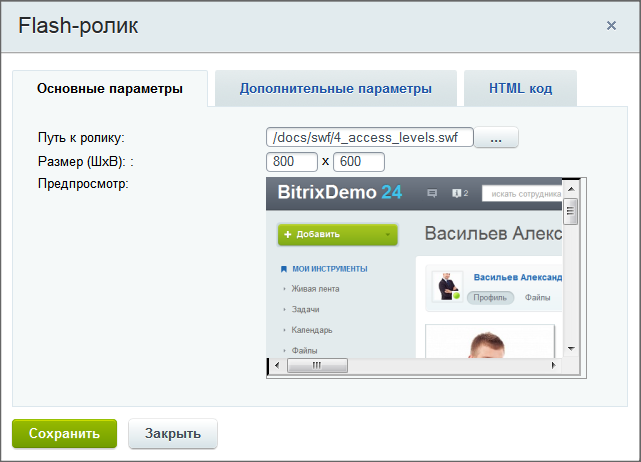
Task: Click the green Добавить button in the preview
Action: point(338,234)
